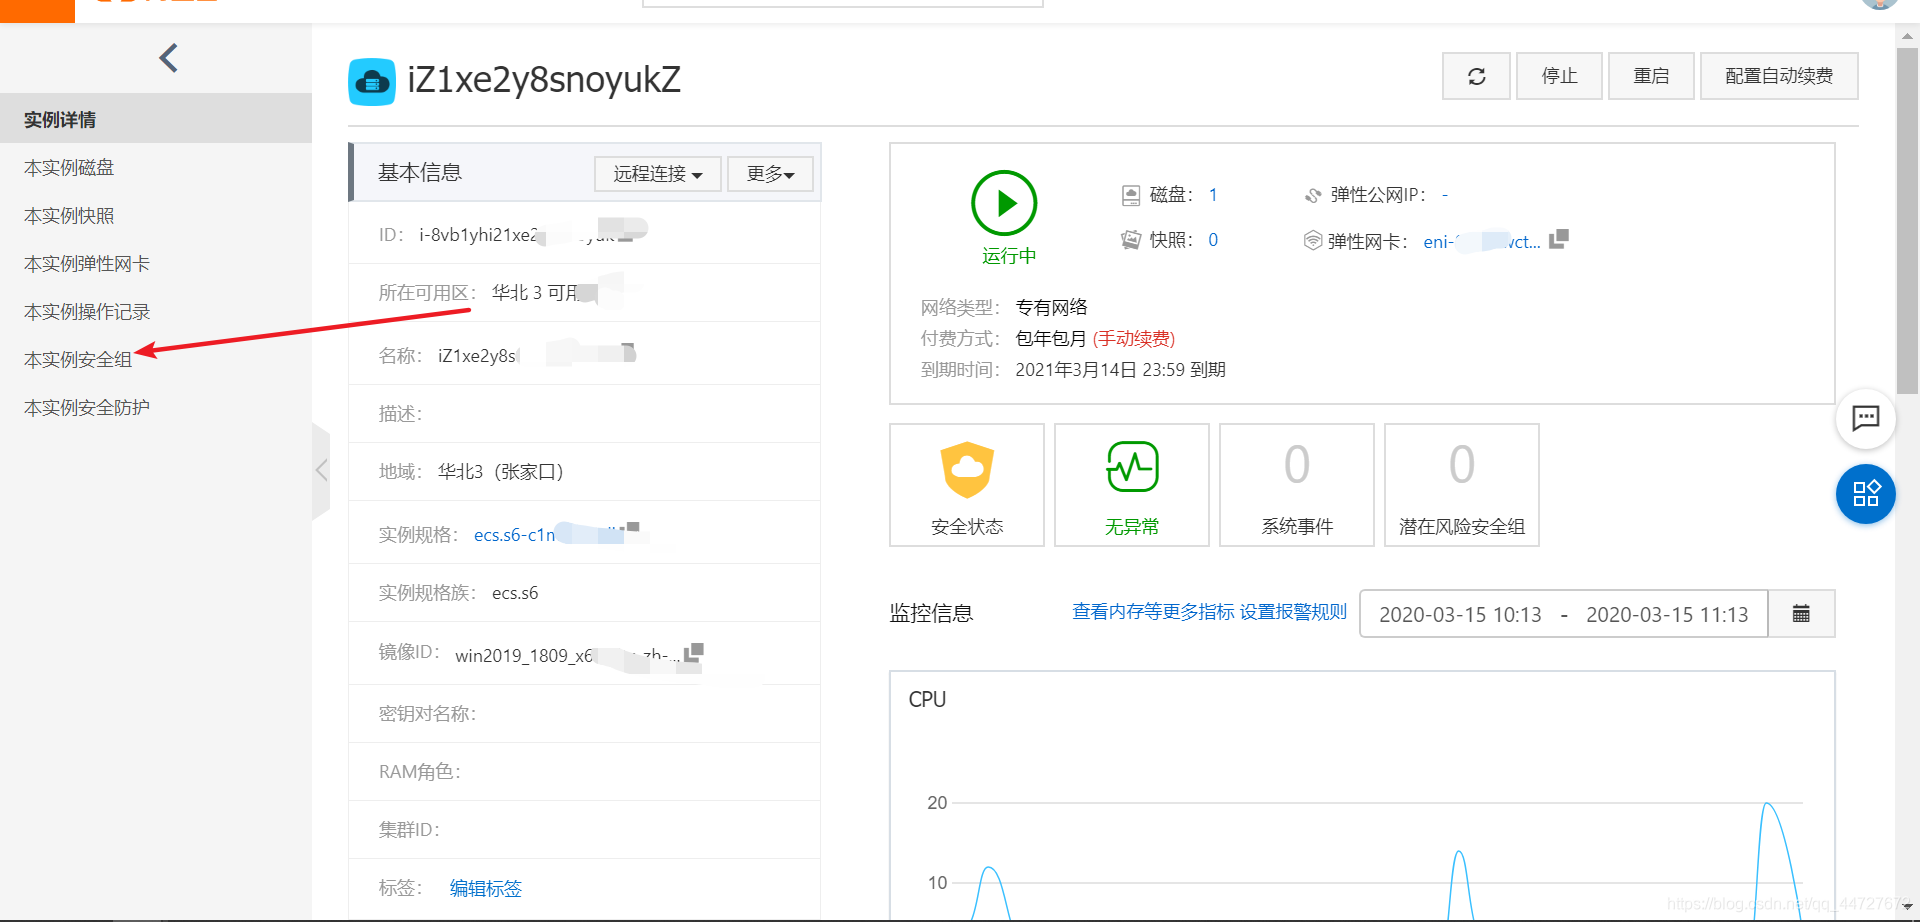Viewport: 1920px width, 922px height.
Task: Click the elastic network card icon
Action: coord(1313,240)
